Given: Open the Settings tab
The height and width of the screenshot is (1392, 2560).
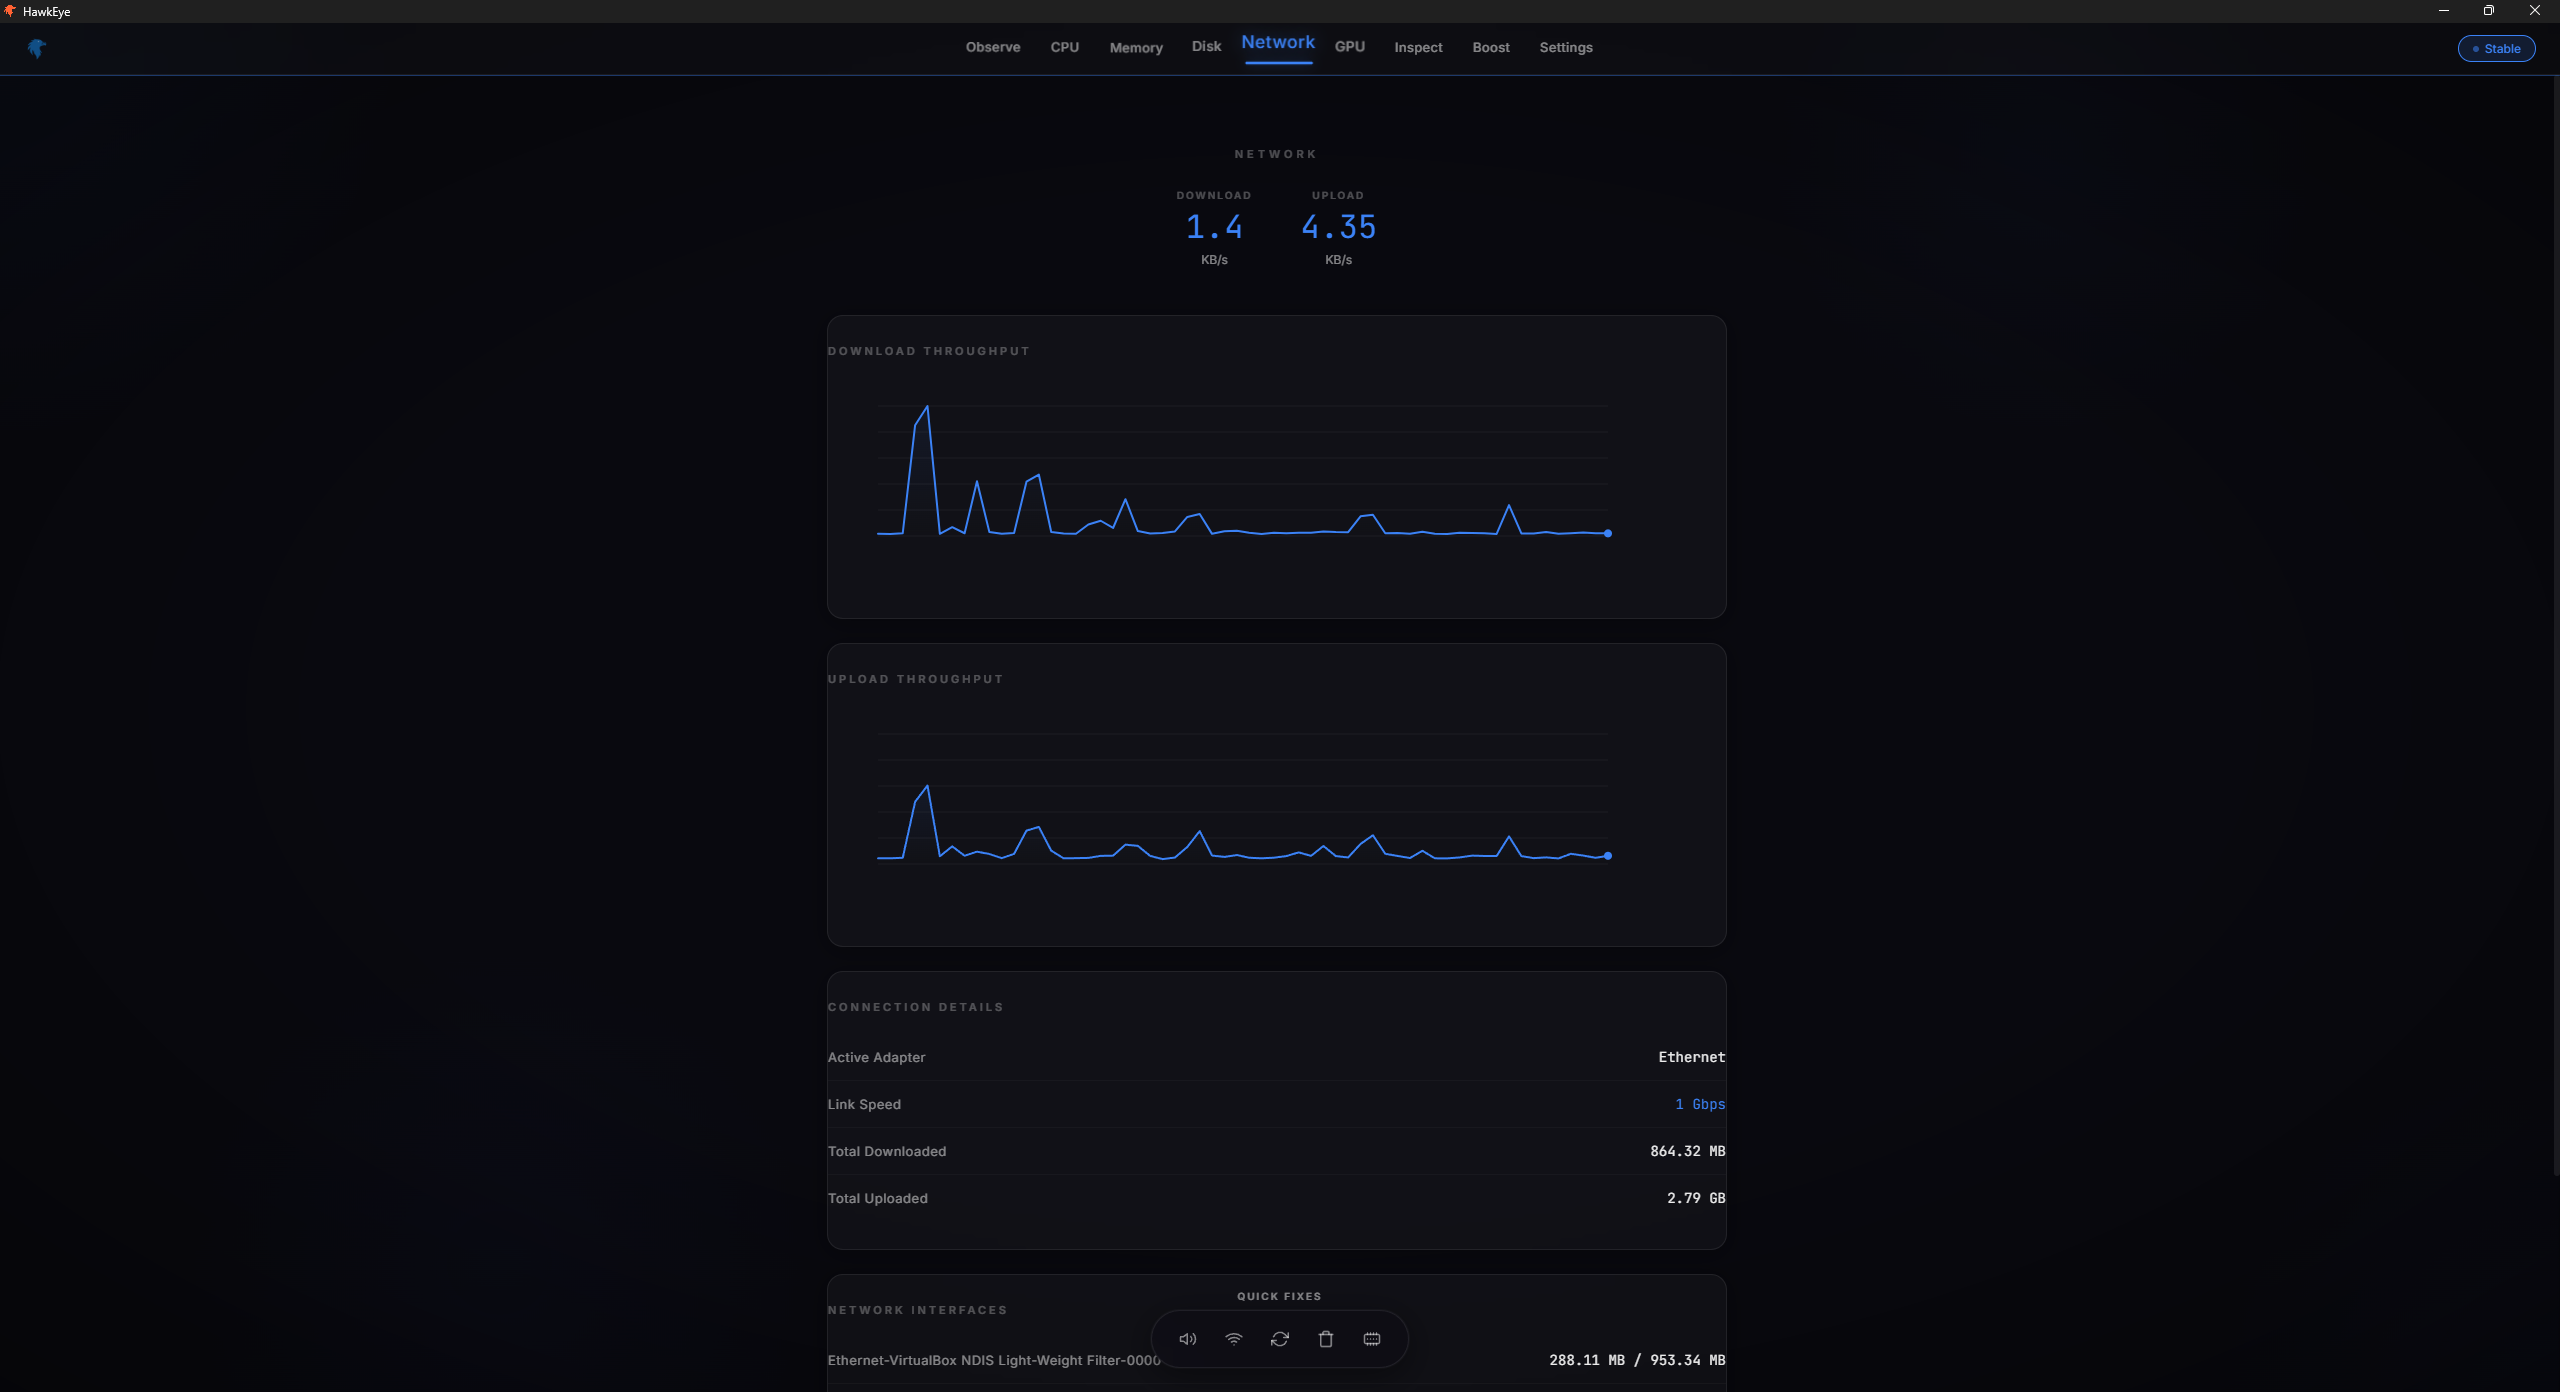Looking at the screenshot, I should [x=1565, y=47].
